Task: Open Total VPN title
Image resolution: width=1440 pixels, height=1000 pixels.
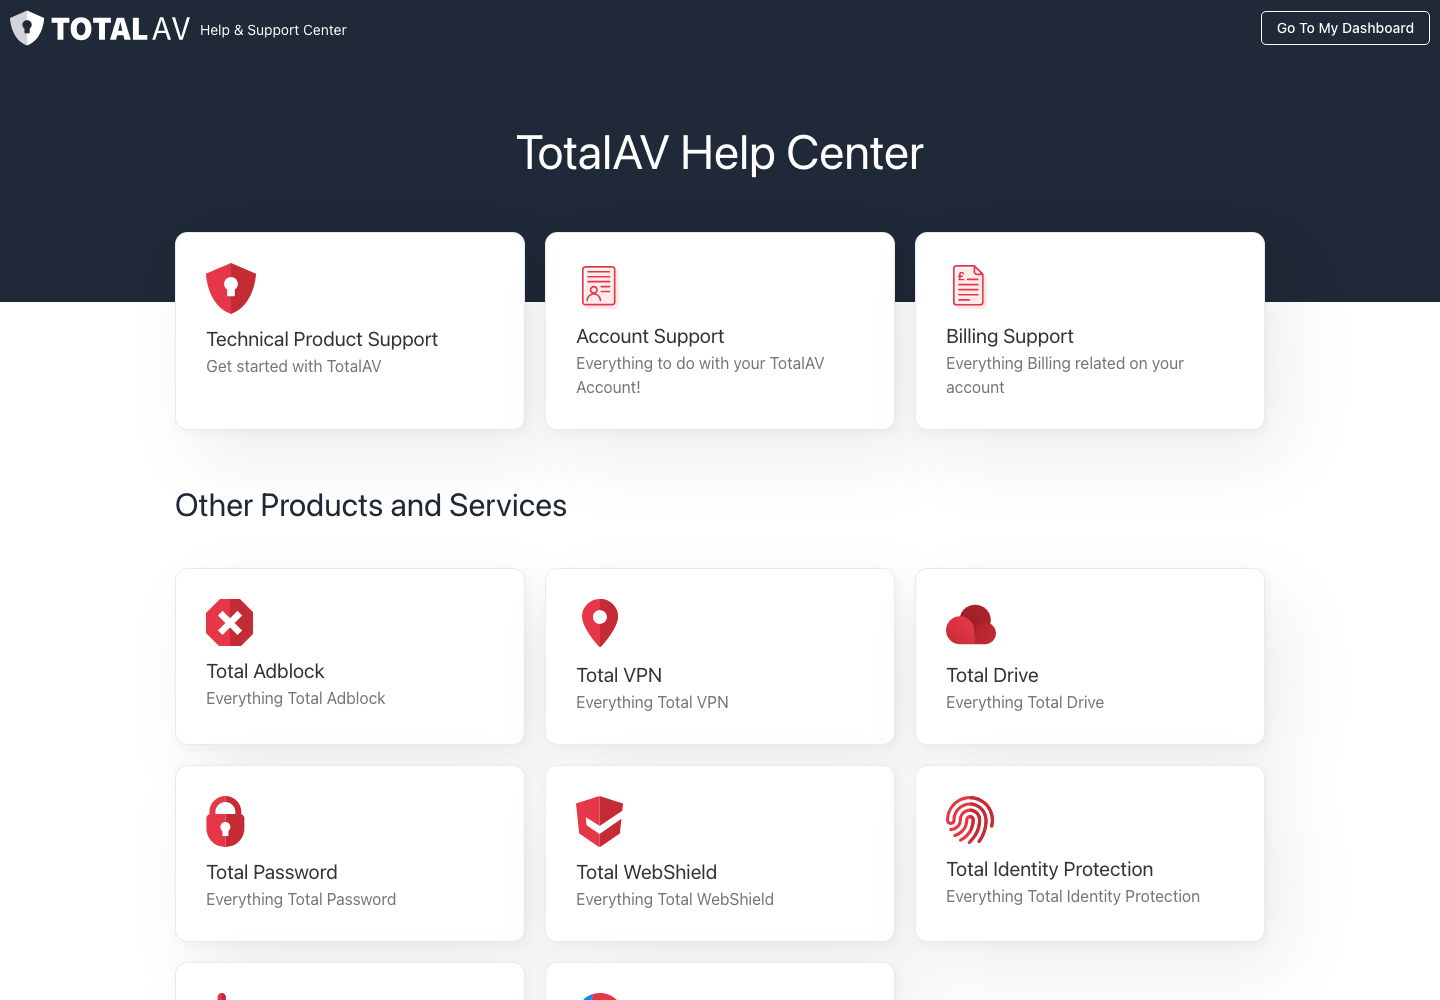Action: pos(619,675)
